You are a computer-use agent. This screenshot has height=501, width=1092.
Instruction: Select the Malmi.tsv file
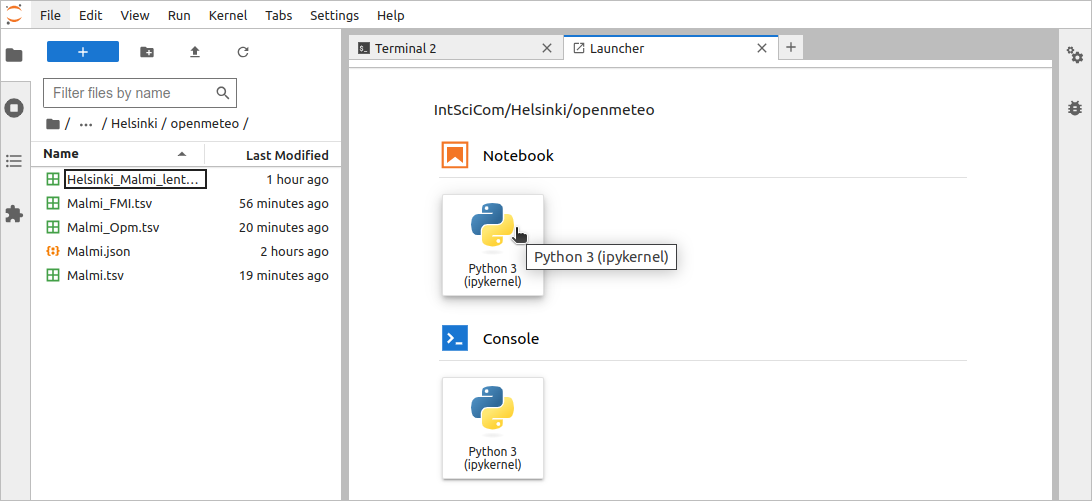(x=187, y=275)
